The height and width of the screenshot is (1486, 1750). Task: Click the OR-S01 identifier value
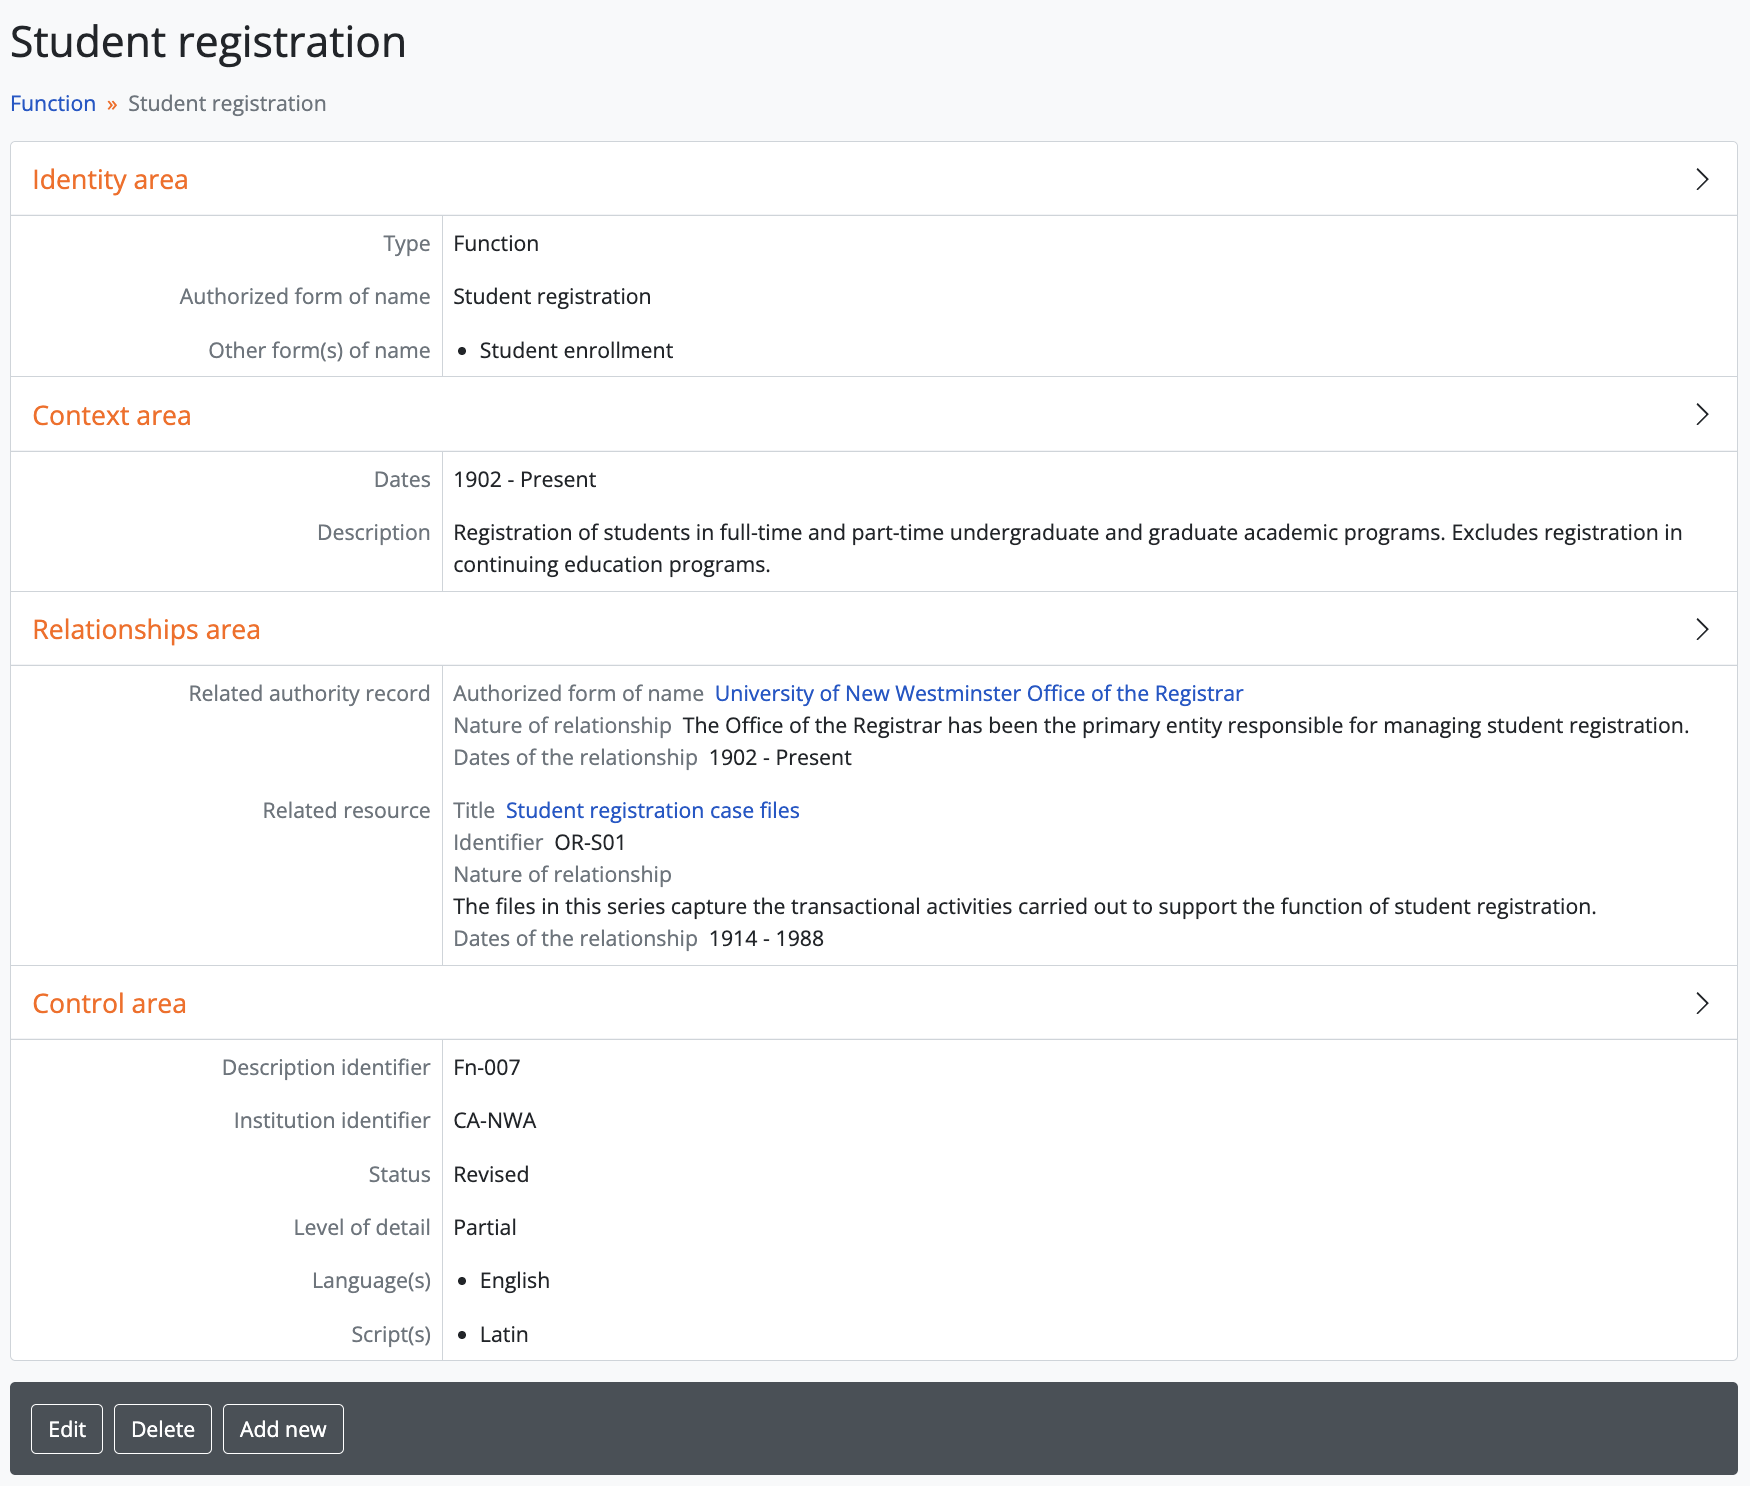pos(589,843)
